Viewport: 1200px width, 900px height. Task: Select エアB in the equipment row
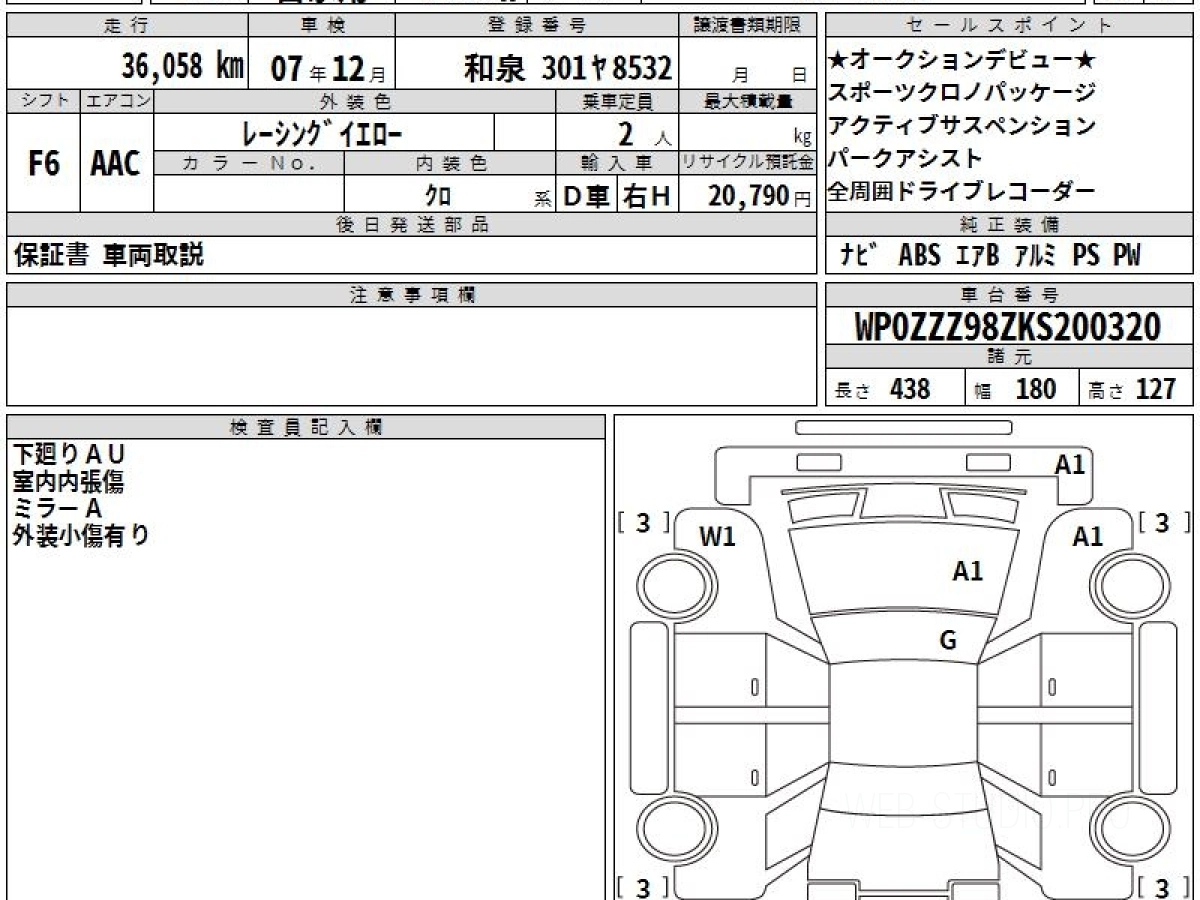click(x=978, y=256)
